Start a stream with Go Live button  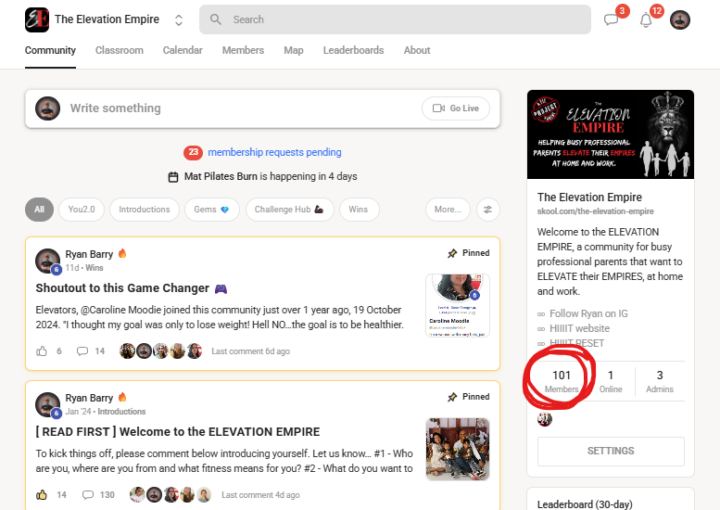pos(456,108)
